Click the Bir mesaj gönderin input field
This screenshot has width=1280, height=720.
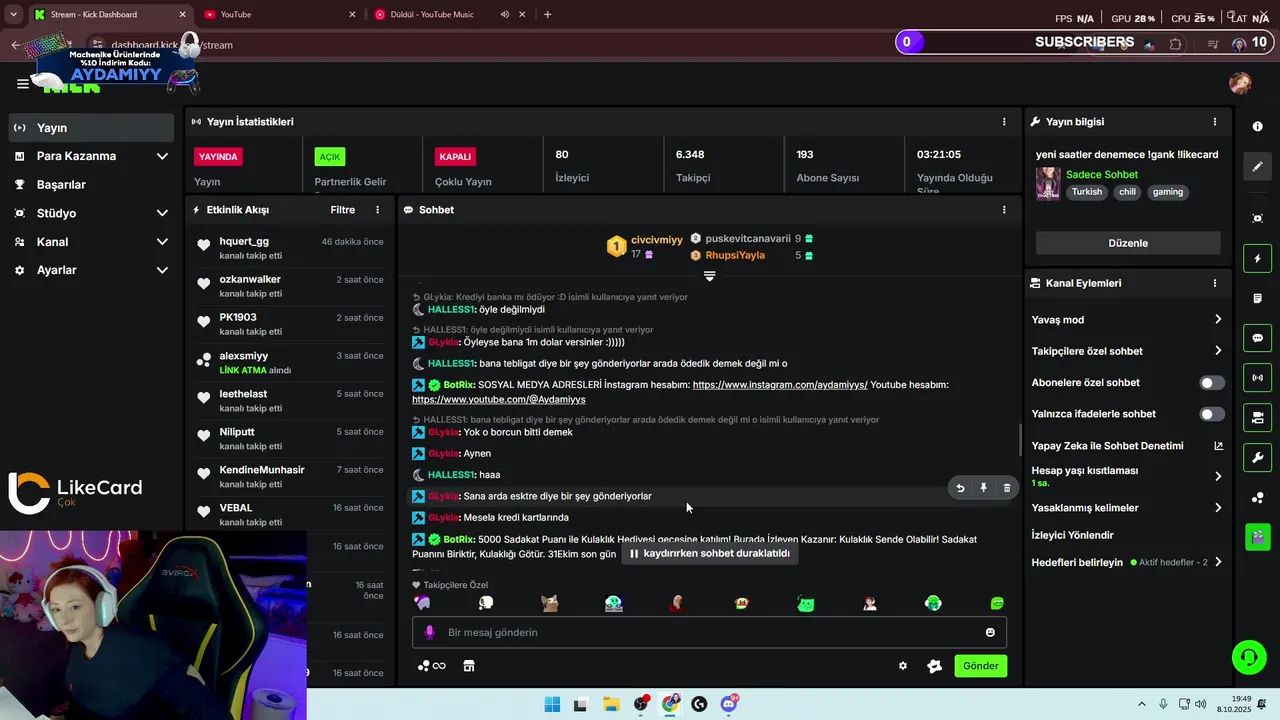tap(709, 632)
